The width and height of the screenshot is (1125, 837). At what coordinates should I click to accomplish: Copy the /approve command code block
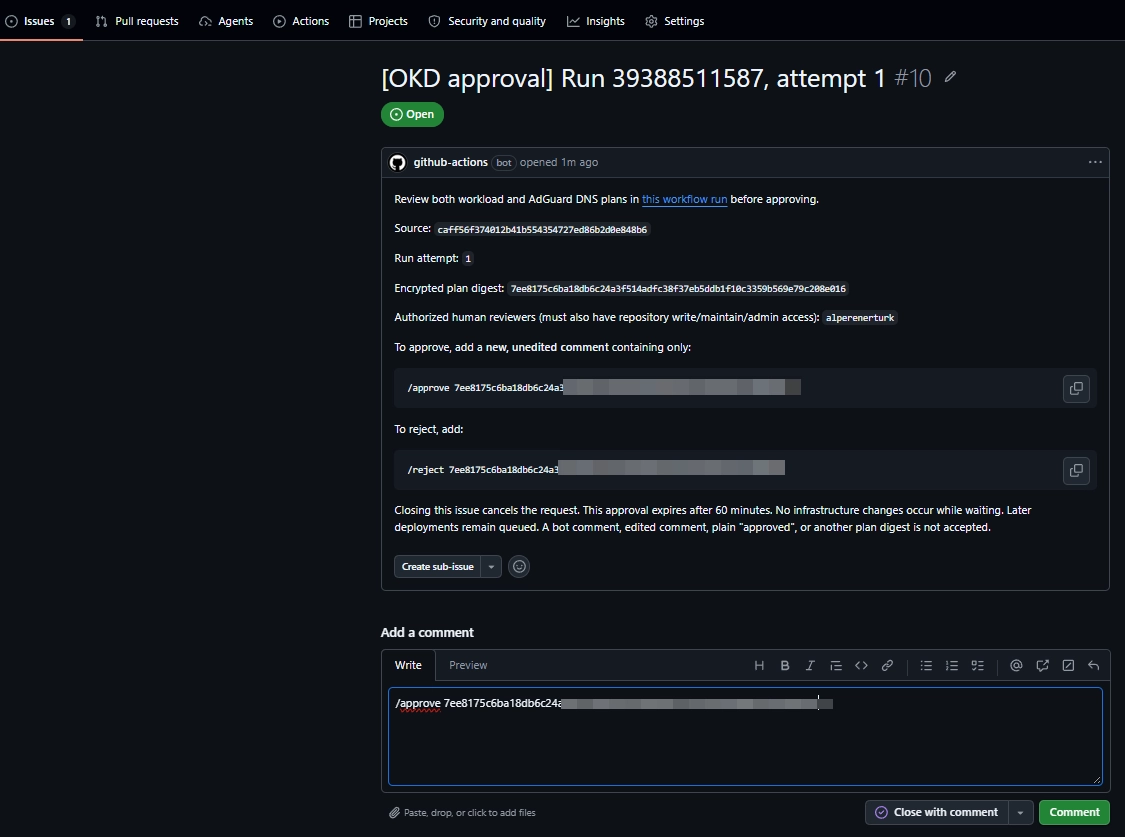(x=1076, y=388)
